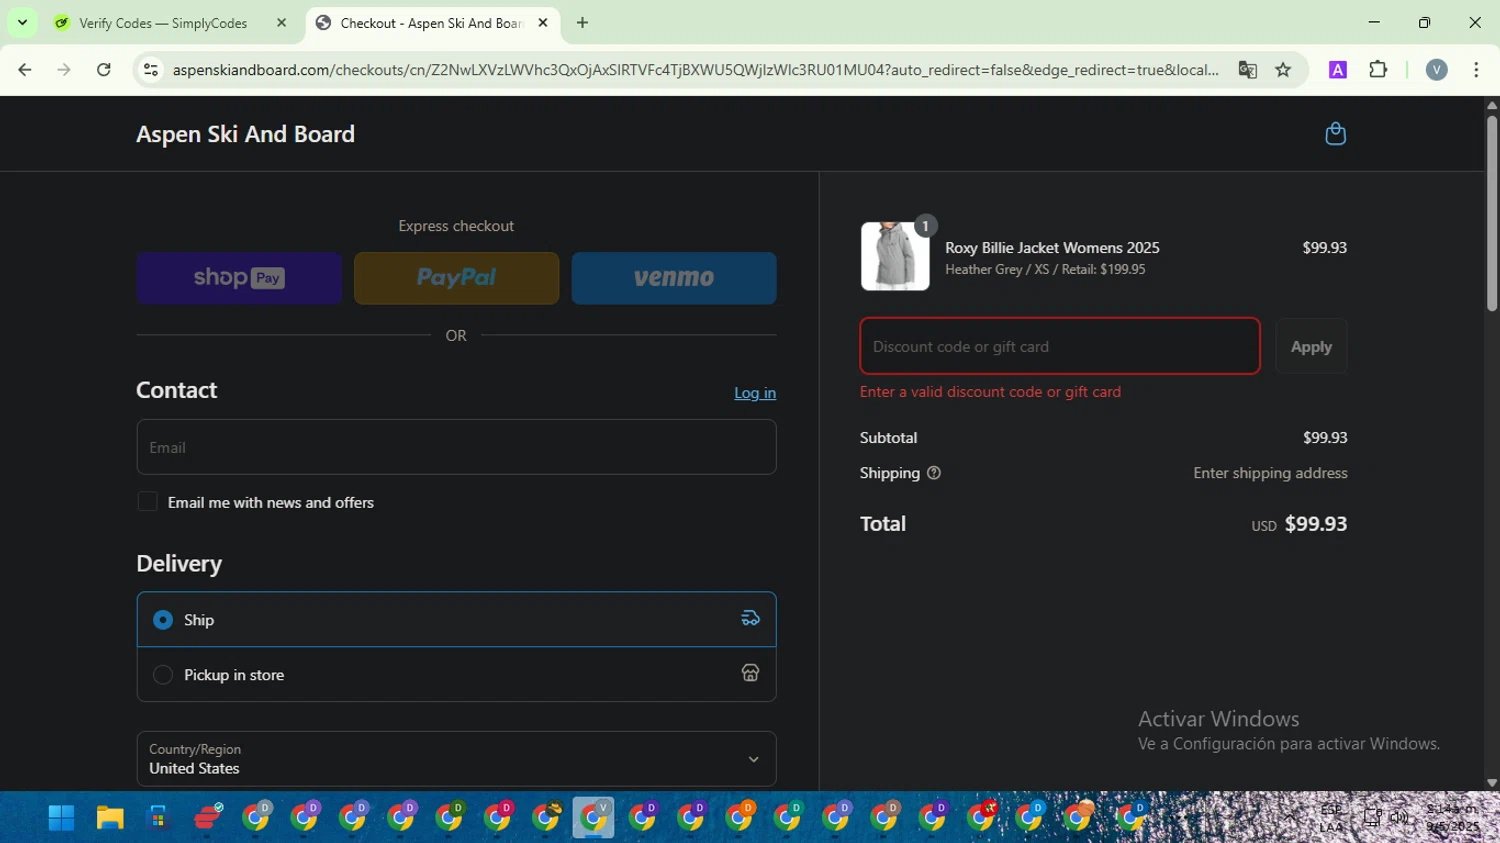Close the Checkout Aspen Ski tab
The height and width of the screenshot is (843, 1500).
click(543, 23)
